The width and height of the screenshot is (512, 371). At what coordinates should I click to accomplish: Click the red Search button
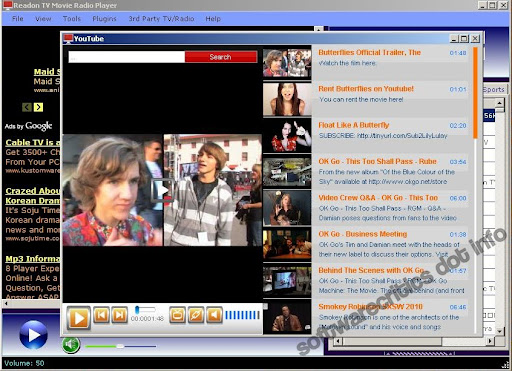click(x=221, y=57)
